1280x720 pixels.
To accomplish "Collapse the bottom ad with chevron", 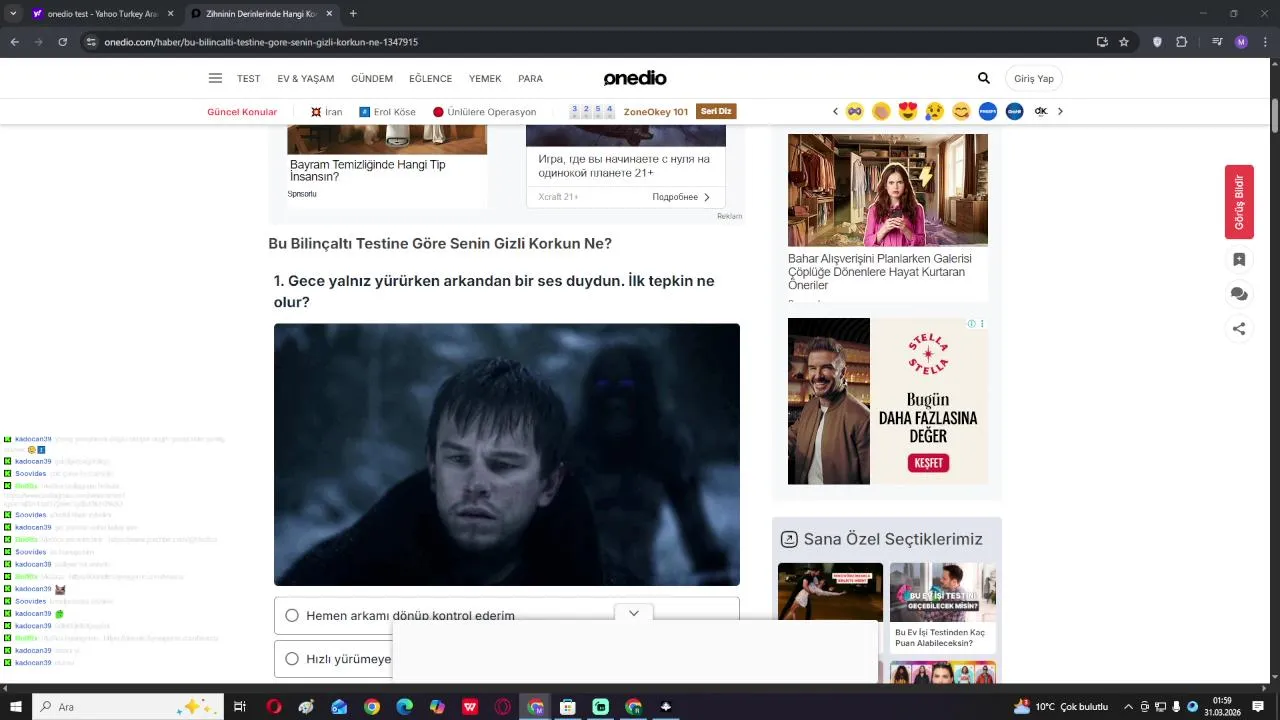I will [633, 613].
